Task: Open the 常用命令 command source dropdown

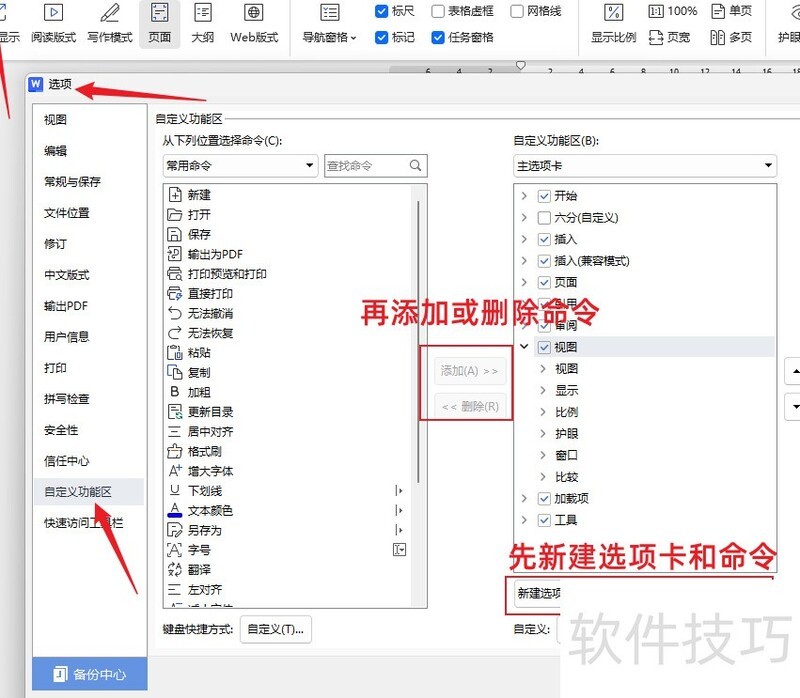Action: [x=240, y=166]
